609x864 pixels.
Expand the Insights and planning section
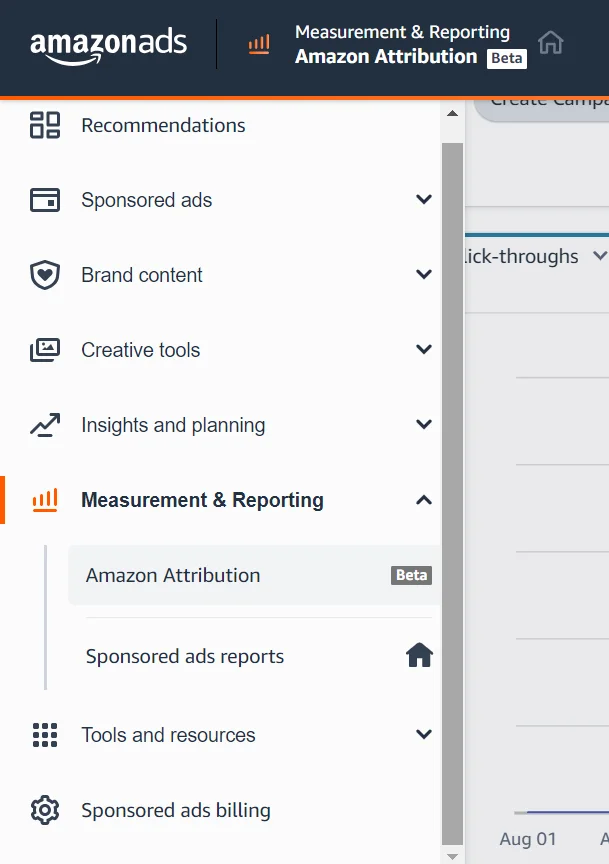tap(422, 425)
